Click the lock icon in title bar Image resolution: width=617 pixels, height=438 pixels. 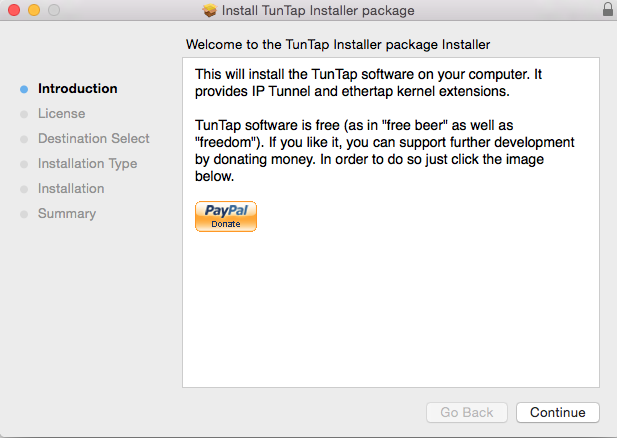point(608,9)
